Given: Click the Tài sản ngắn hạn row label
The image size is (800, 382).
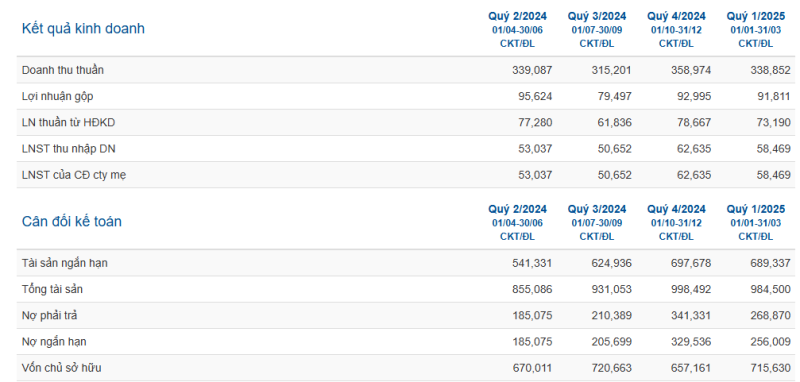Looking at the screenshot, I should click(65, 263).
